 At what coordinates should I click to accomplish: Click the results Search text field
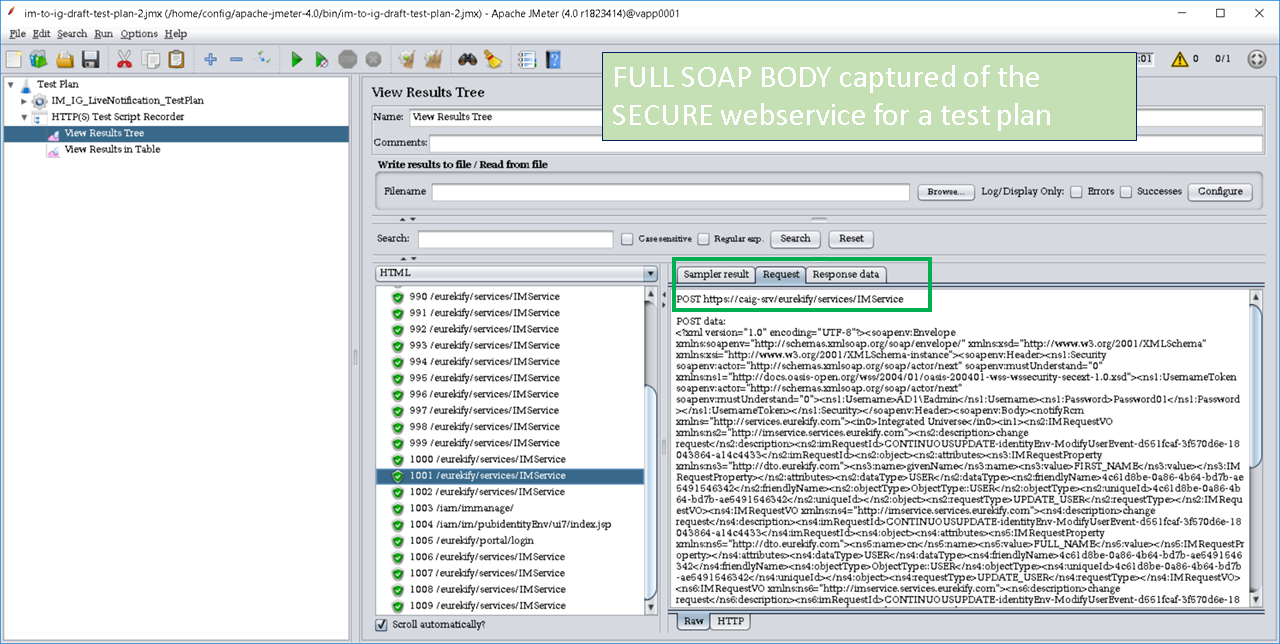tap(515, 239)
